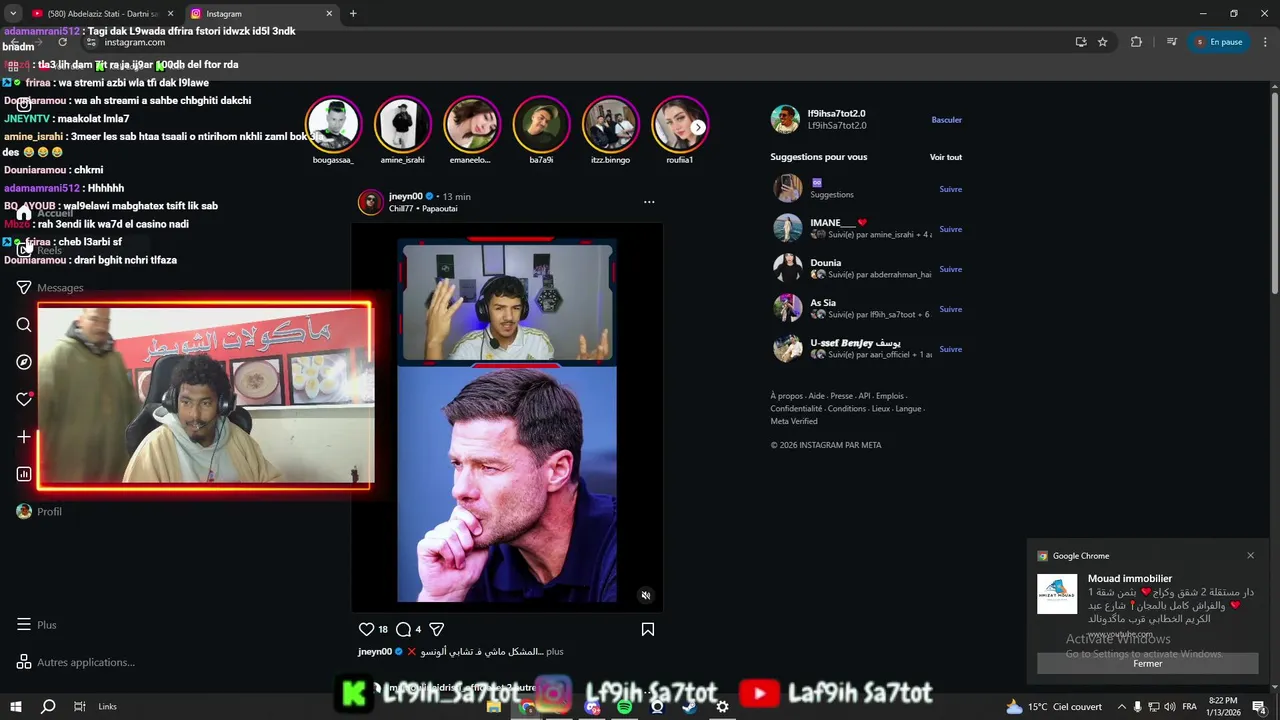
Task: Open more options on jneyn00 post
Action: click(649, 202)
